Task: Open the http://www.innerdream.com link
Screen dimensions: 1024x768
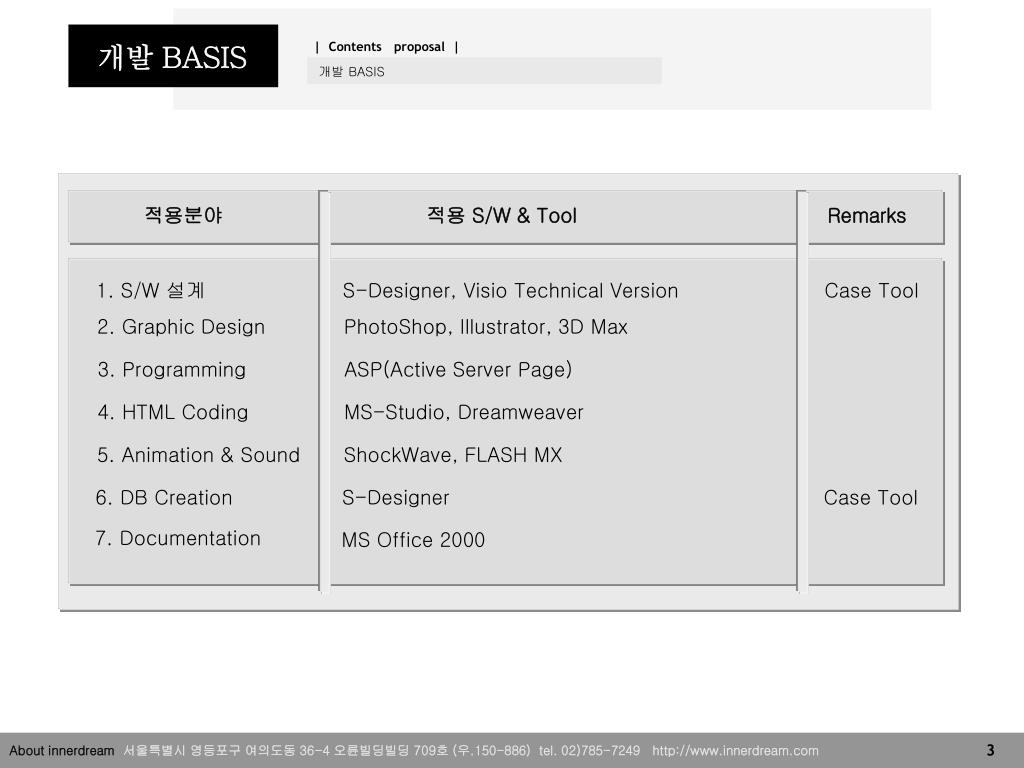Action: point(735,750)
